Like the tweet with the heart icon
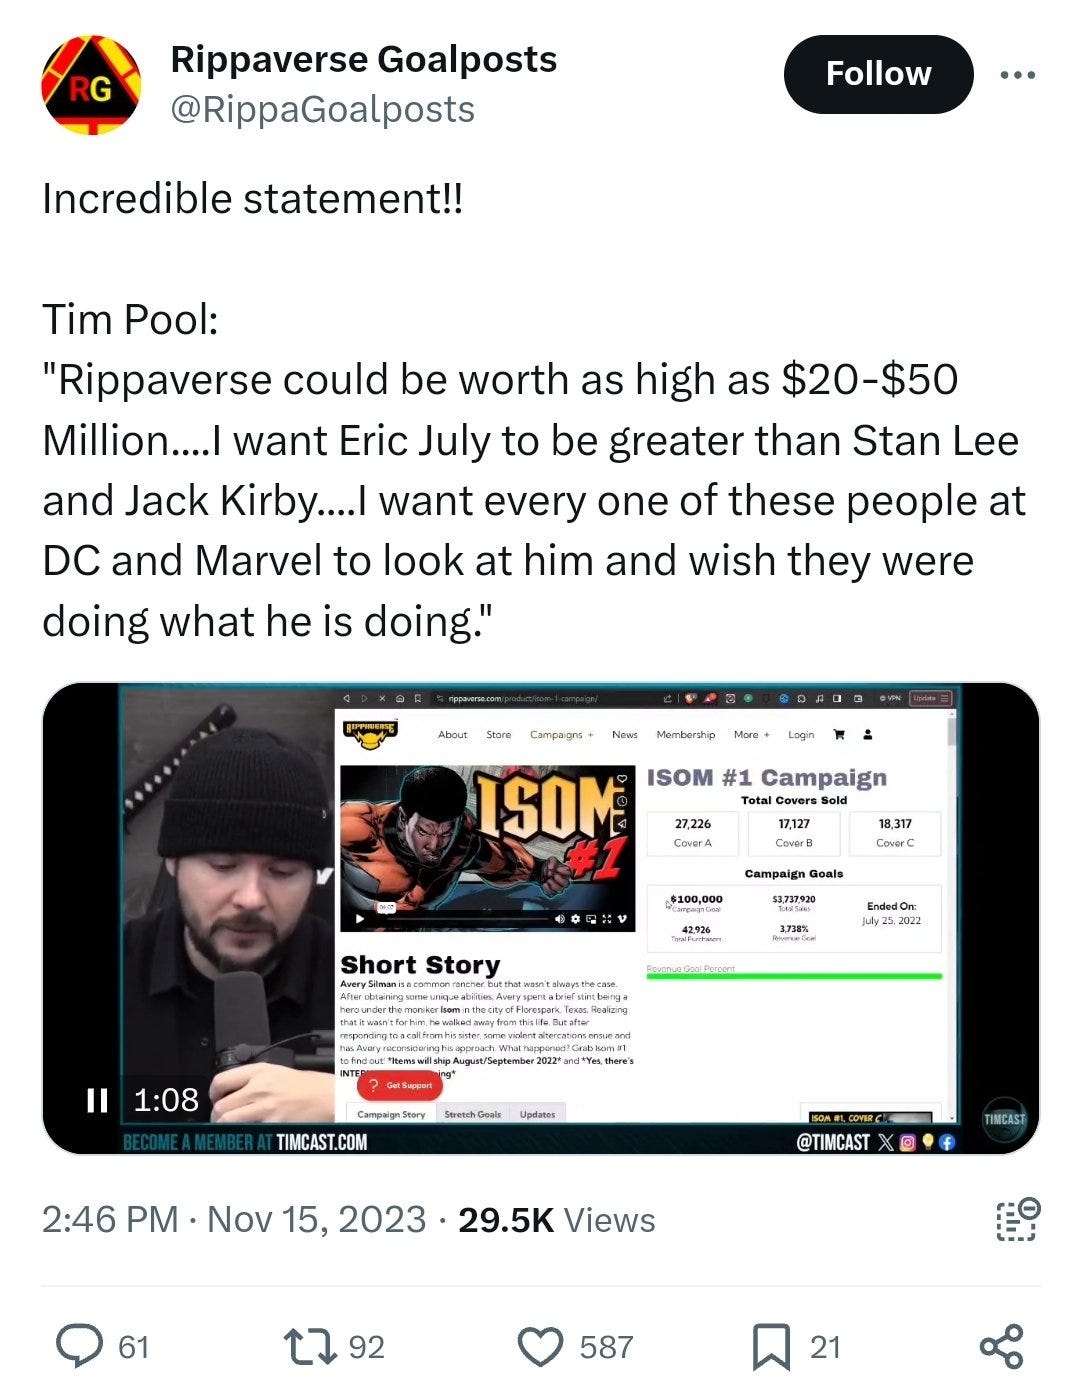The width and height of the screenshot is (1080, 1398). [541, 1346]
